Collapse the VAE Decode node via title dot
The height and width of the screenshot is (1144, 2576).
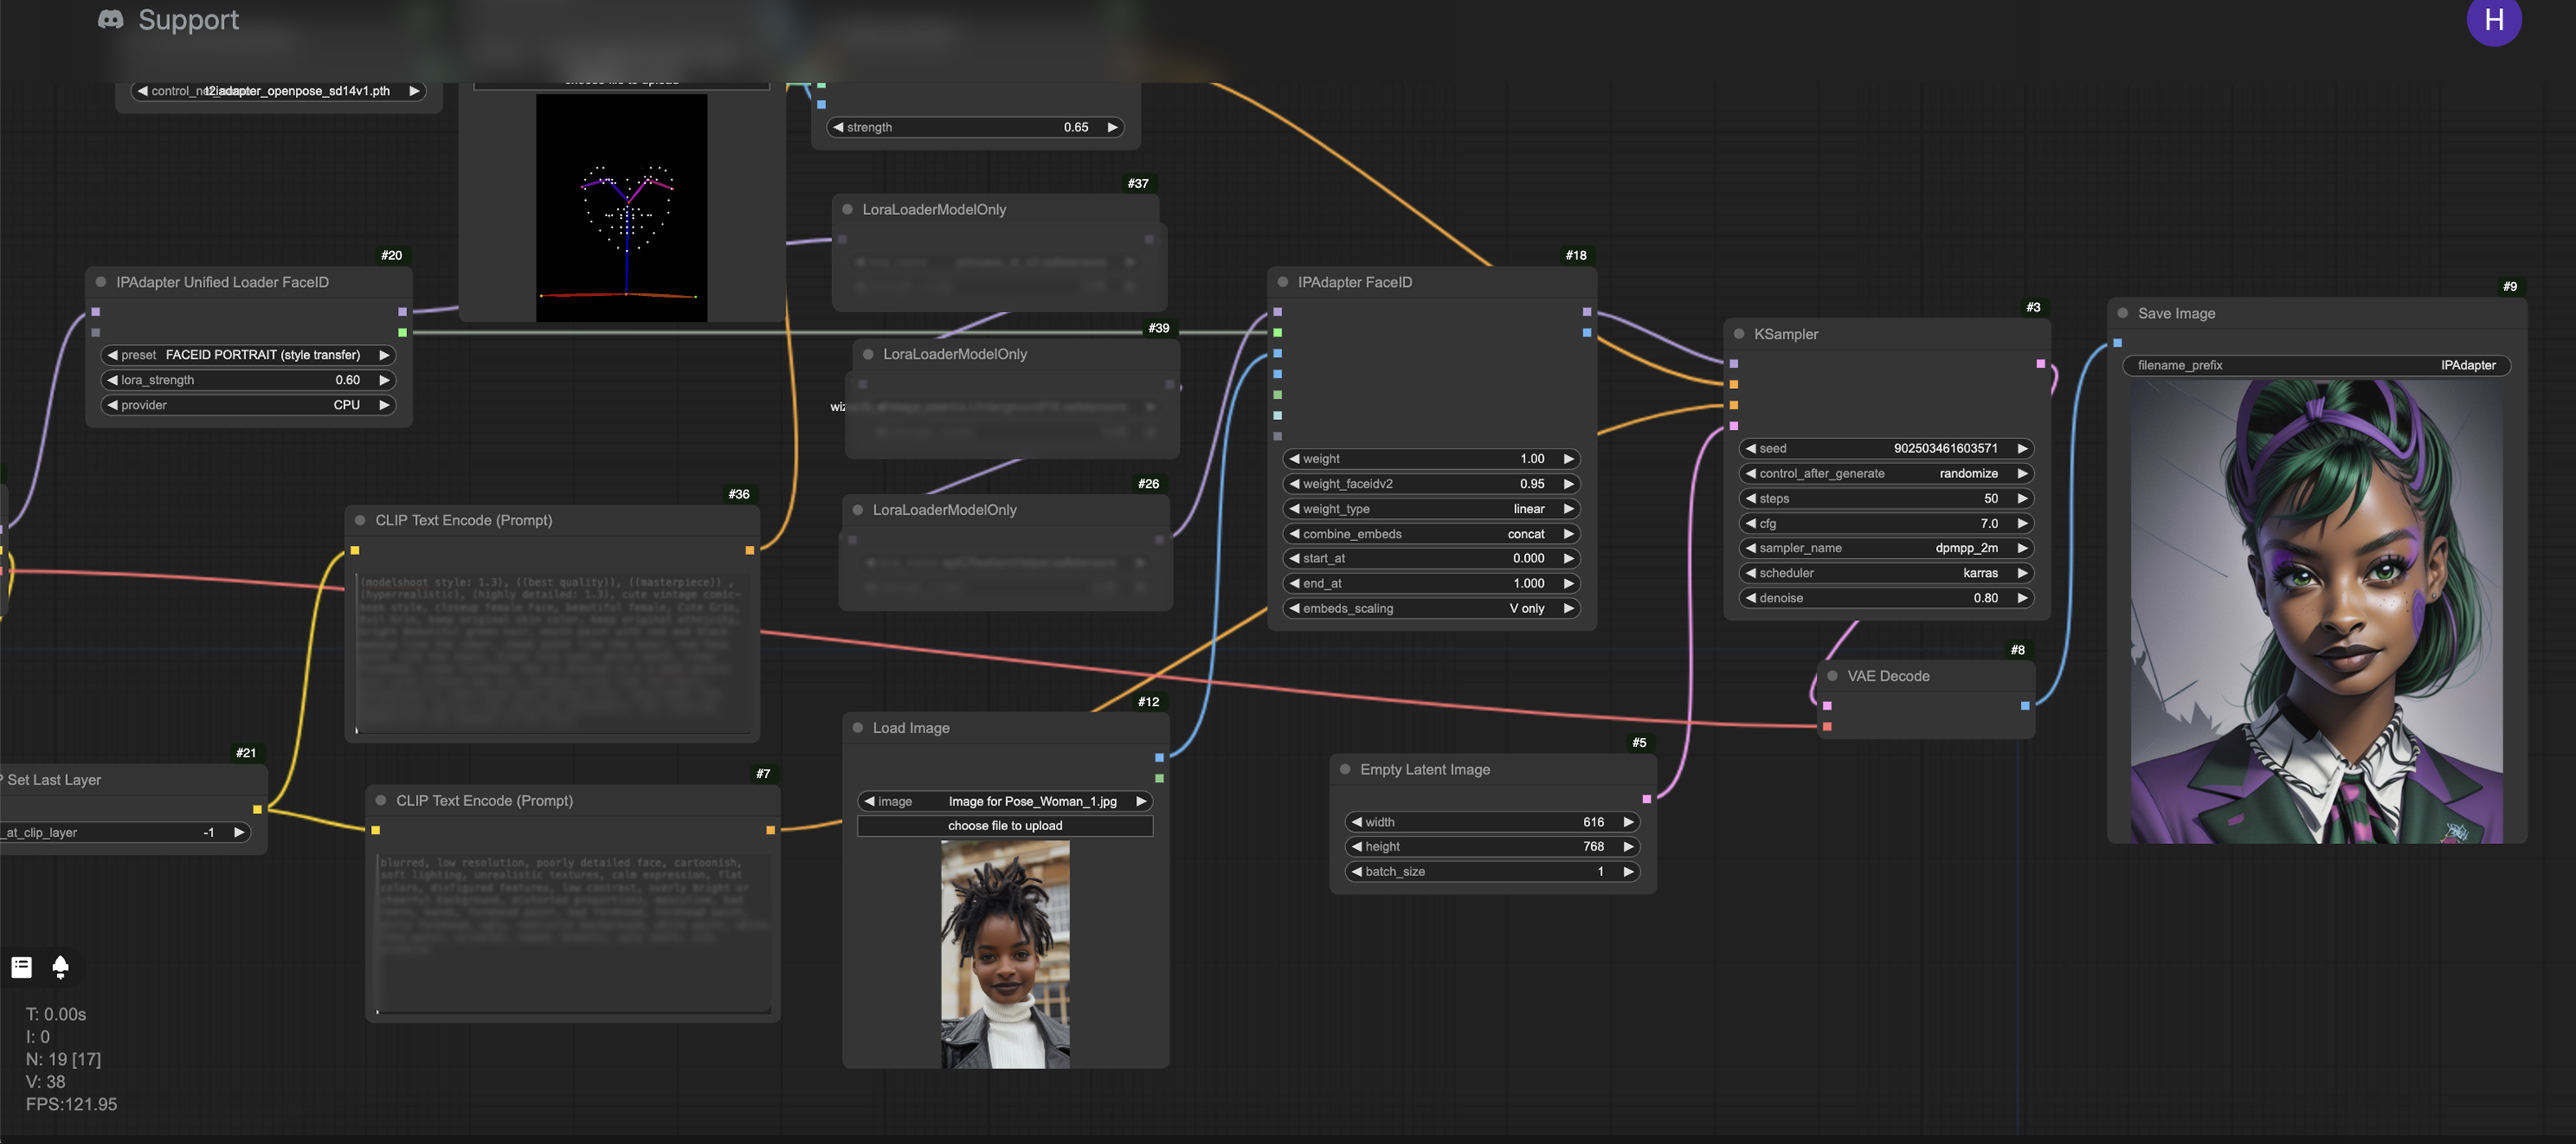tap(1832, 676)
